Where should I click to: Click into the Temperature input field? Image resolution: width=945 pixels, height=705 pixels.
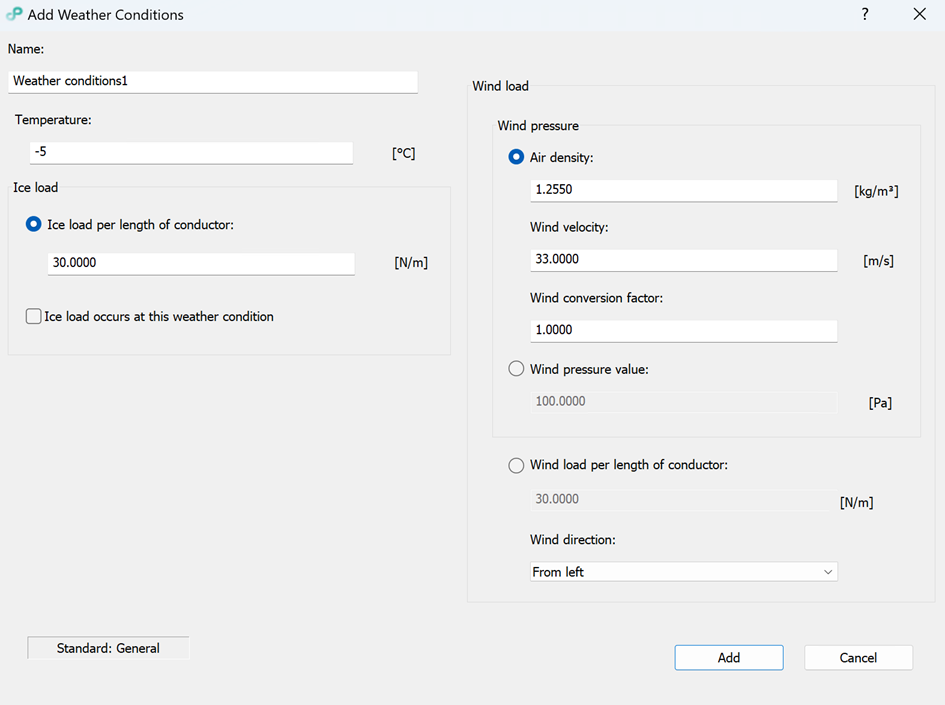point(190,153)
